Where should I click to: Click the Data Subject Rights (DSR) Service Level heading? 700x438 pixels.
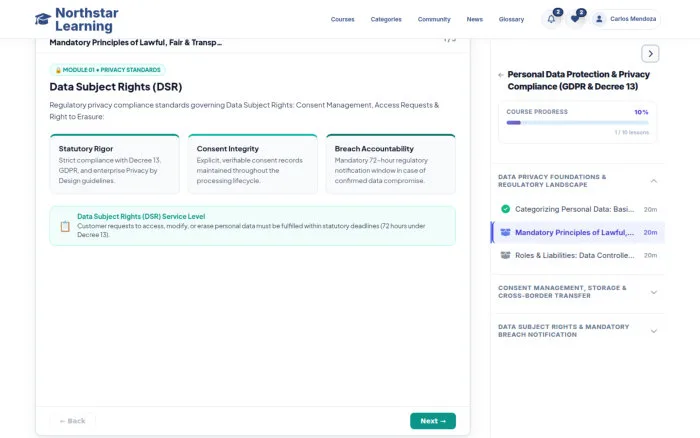tap(141, 217)
